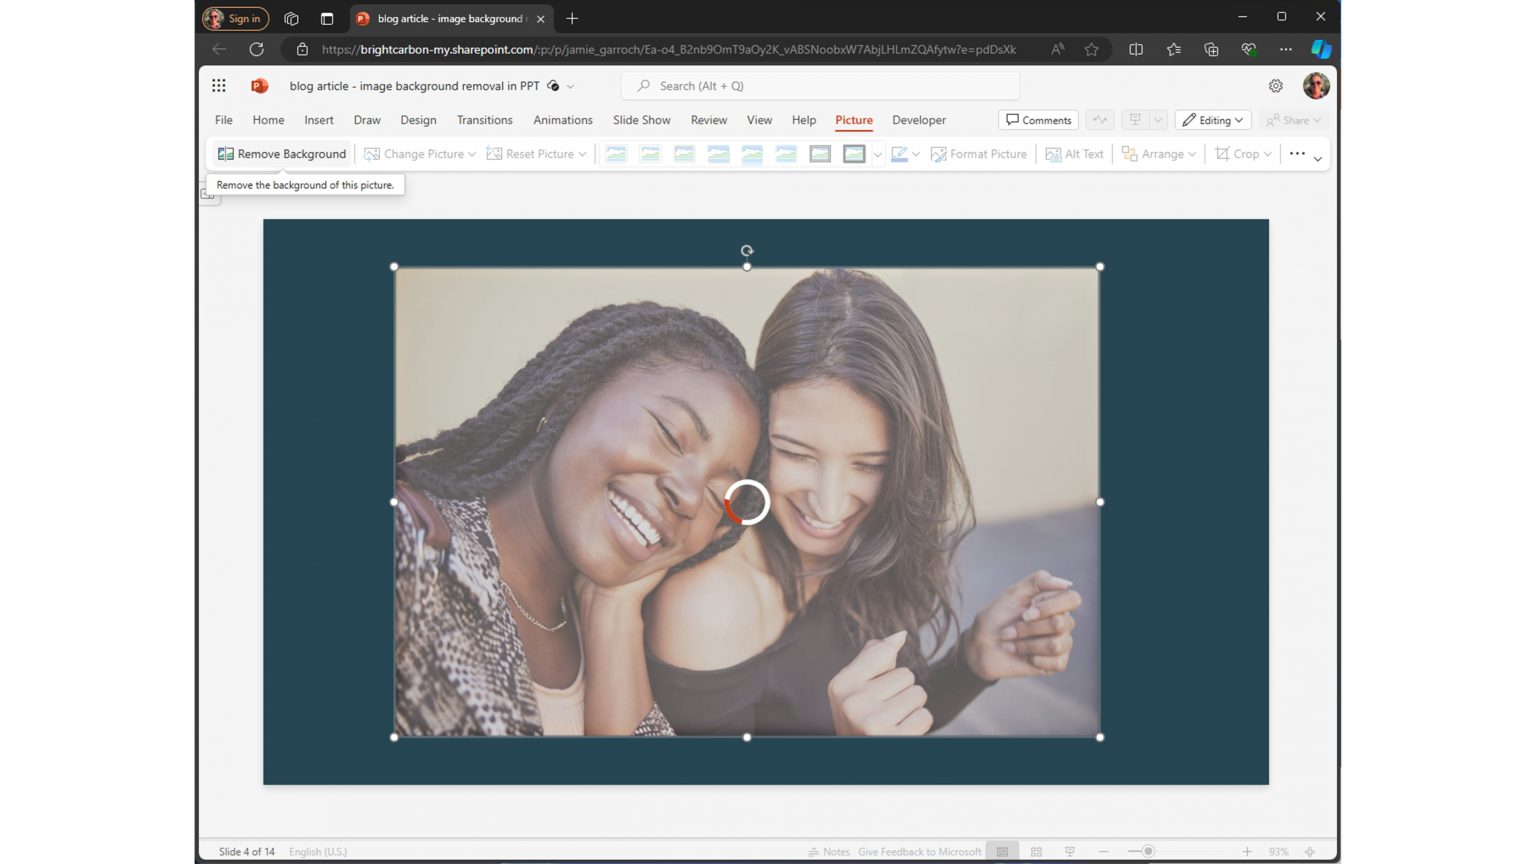Viewport: 1536px width, 864px height.
Task: Toggle the Notes pane
Action: coord(830,851)
